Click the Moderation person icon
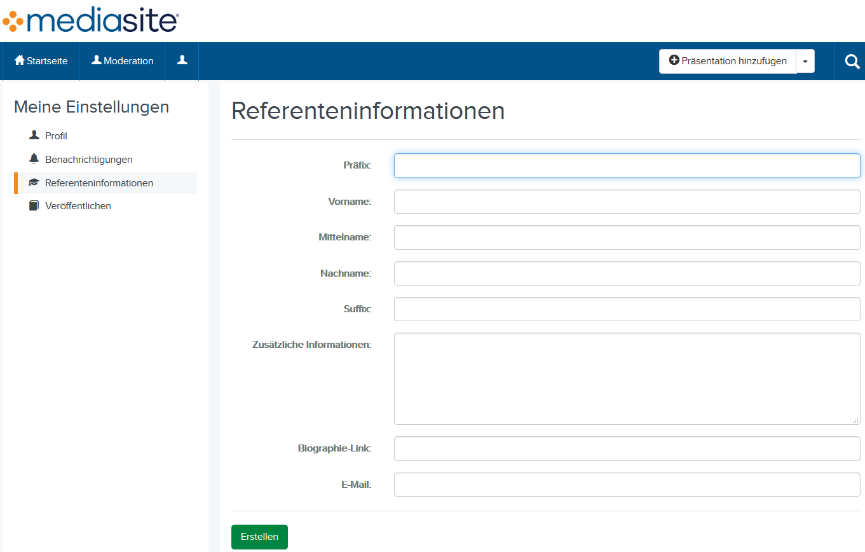The image size is (865, 552). click(x=97, y=60)
